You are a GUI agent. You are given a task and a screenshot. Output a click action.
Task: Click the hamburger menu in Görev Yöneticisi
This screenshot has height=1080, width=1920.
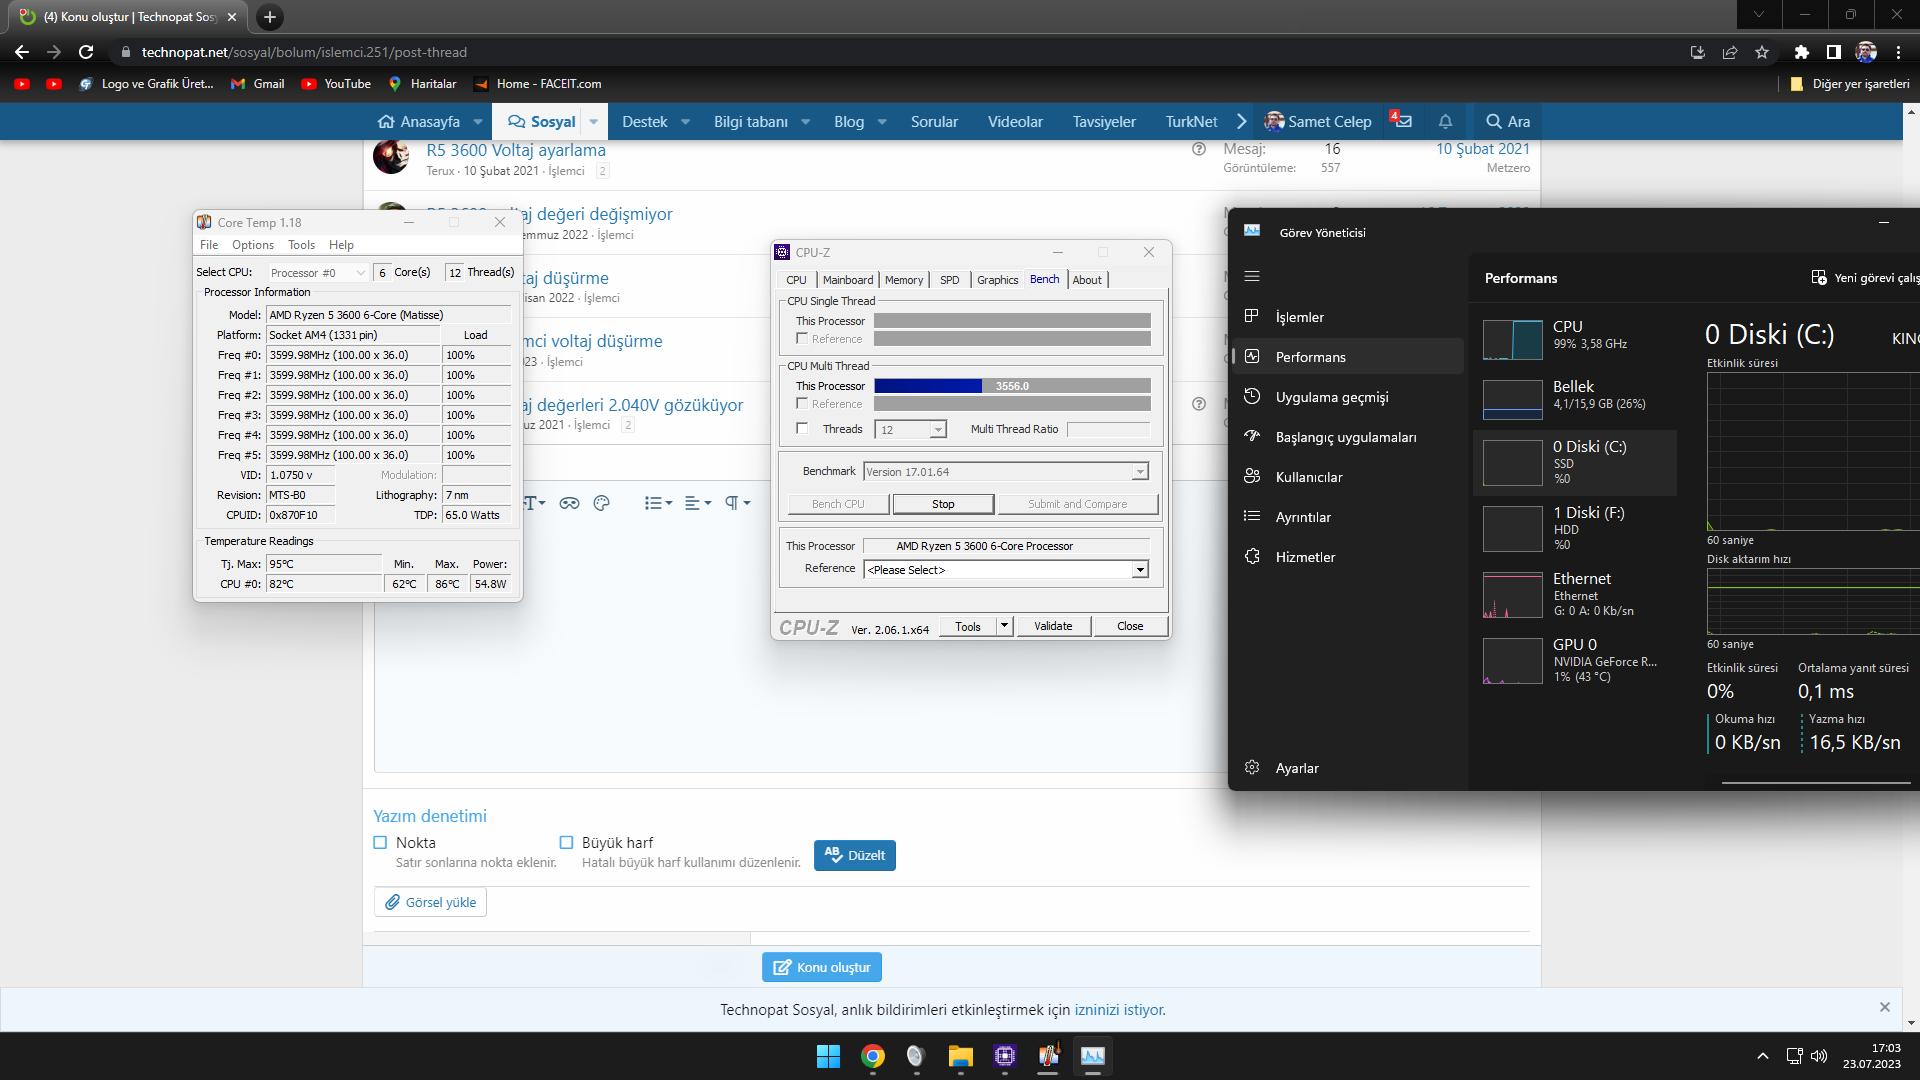point(1252,276)
